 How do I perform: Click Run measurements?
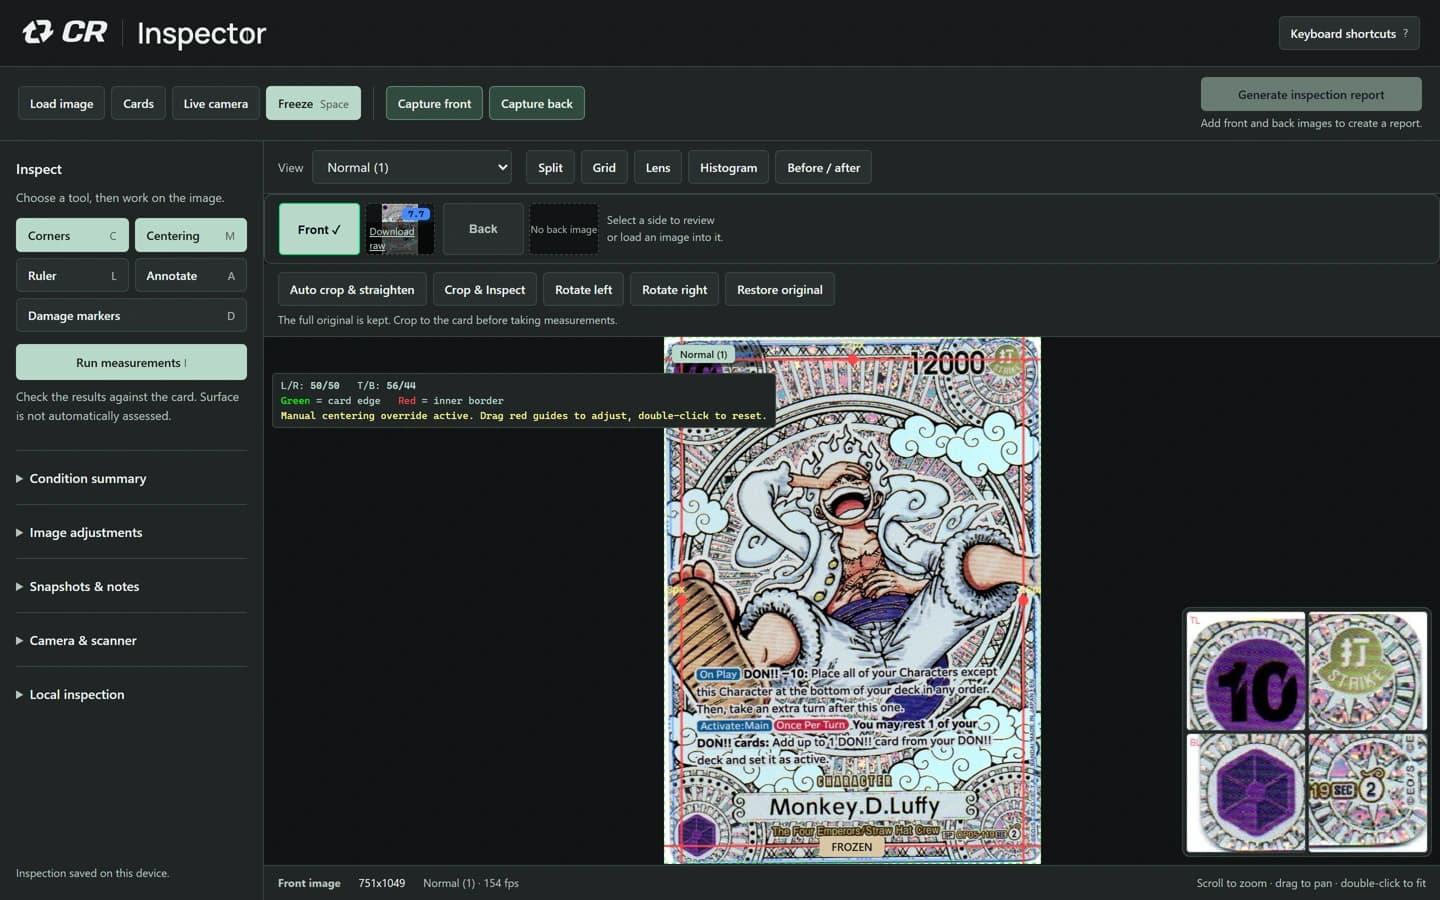click(131, 362)
